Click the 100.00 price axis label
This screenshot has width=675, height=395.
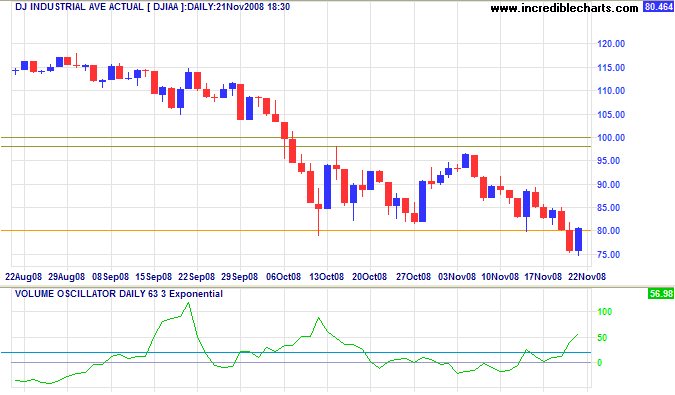coord(611,138)
